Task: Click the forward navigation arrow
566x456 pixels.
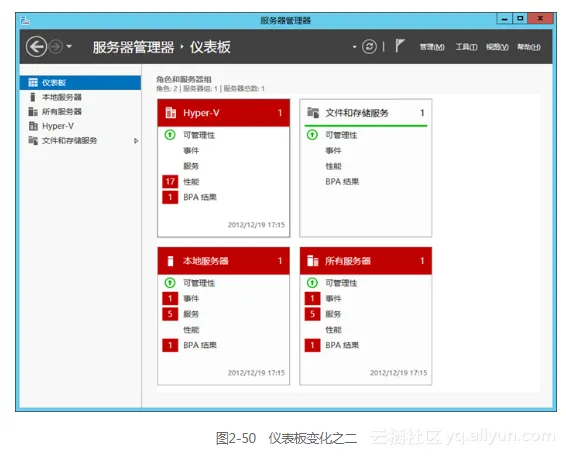Action: 56,47
